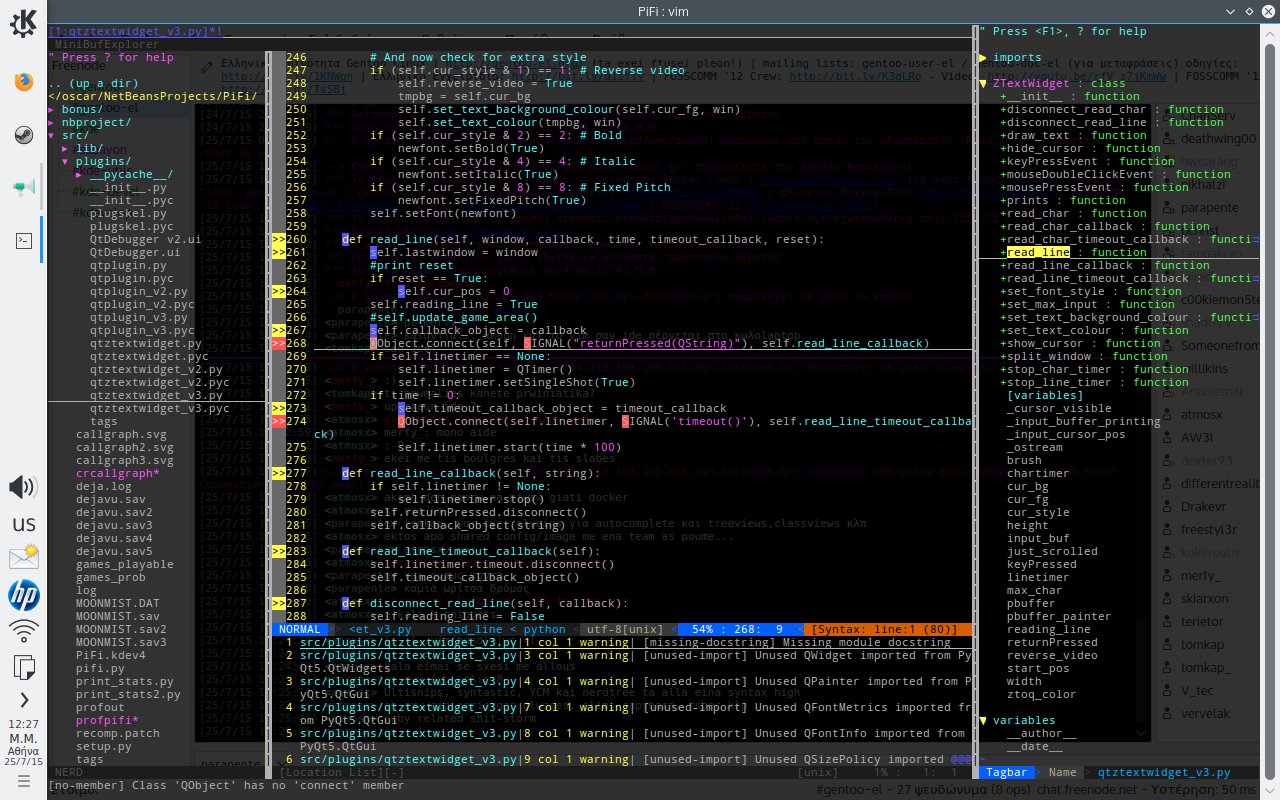Open qtplugin_v3.py in the file tree

point(139,317)
